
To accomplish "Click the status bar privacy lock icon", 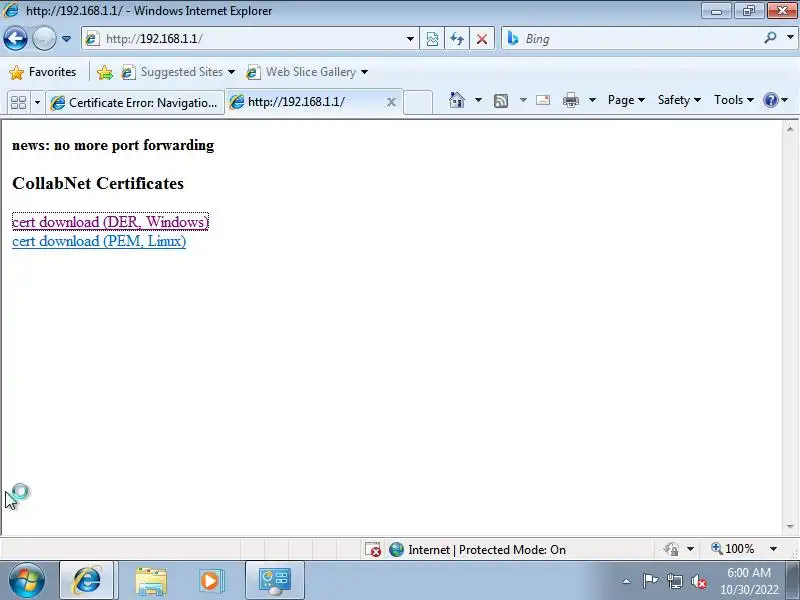I will click(x=671, y=549).
